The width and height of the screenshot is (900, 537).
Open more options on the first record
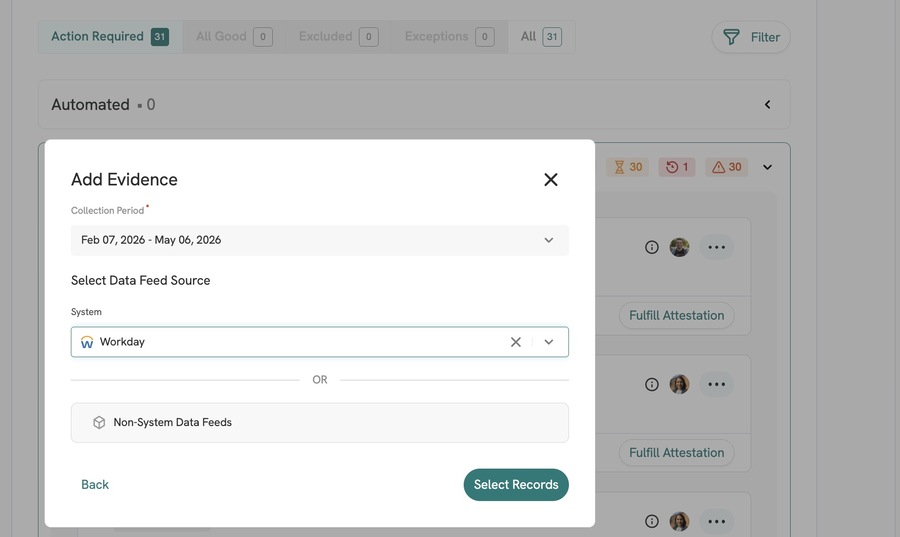click(x=716, y=247)
